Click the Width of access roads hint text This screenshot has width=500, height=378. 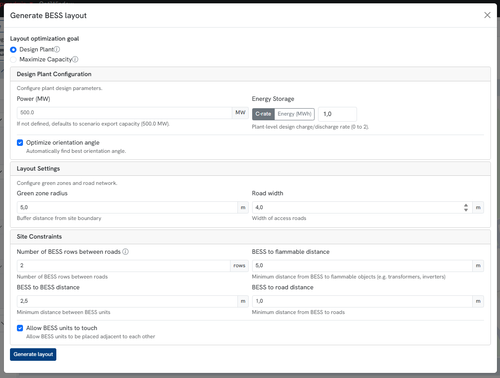[279, 218]
